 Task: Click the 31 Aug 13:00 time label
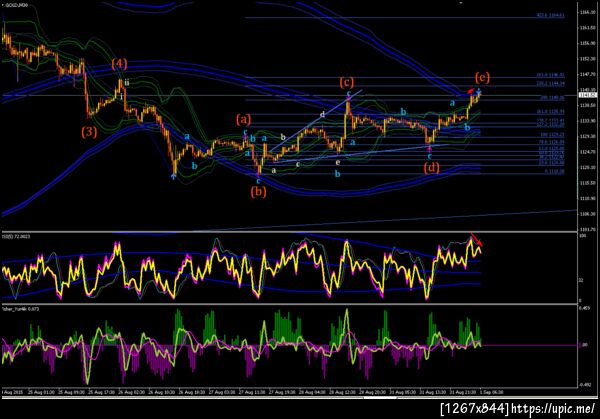click(x=432, y=392)
